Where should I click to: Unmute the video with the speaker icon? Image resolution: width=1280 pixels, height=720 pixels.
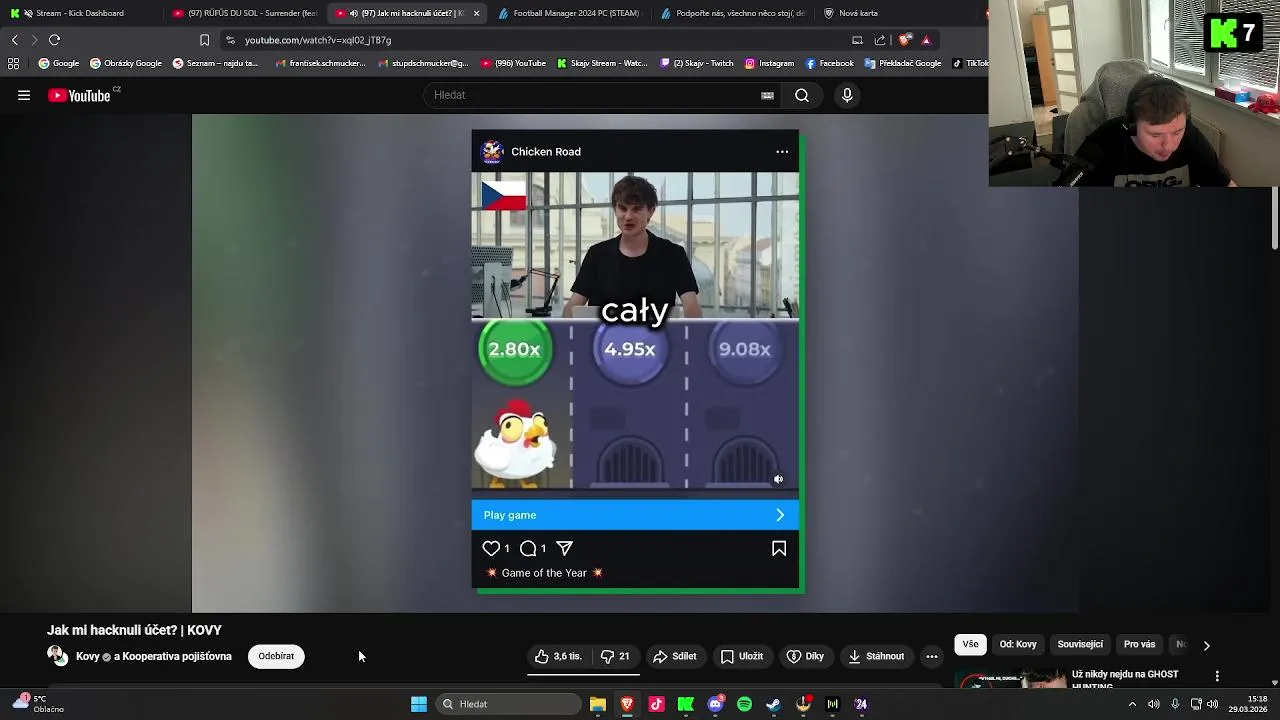pos(778,479)
